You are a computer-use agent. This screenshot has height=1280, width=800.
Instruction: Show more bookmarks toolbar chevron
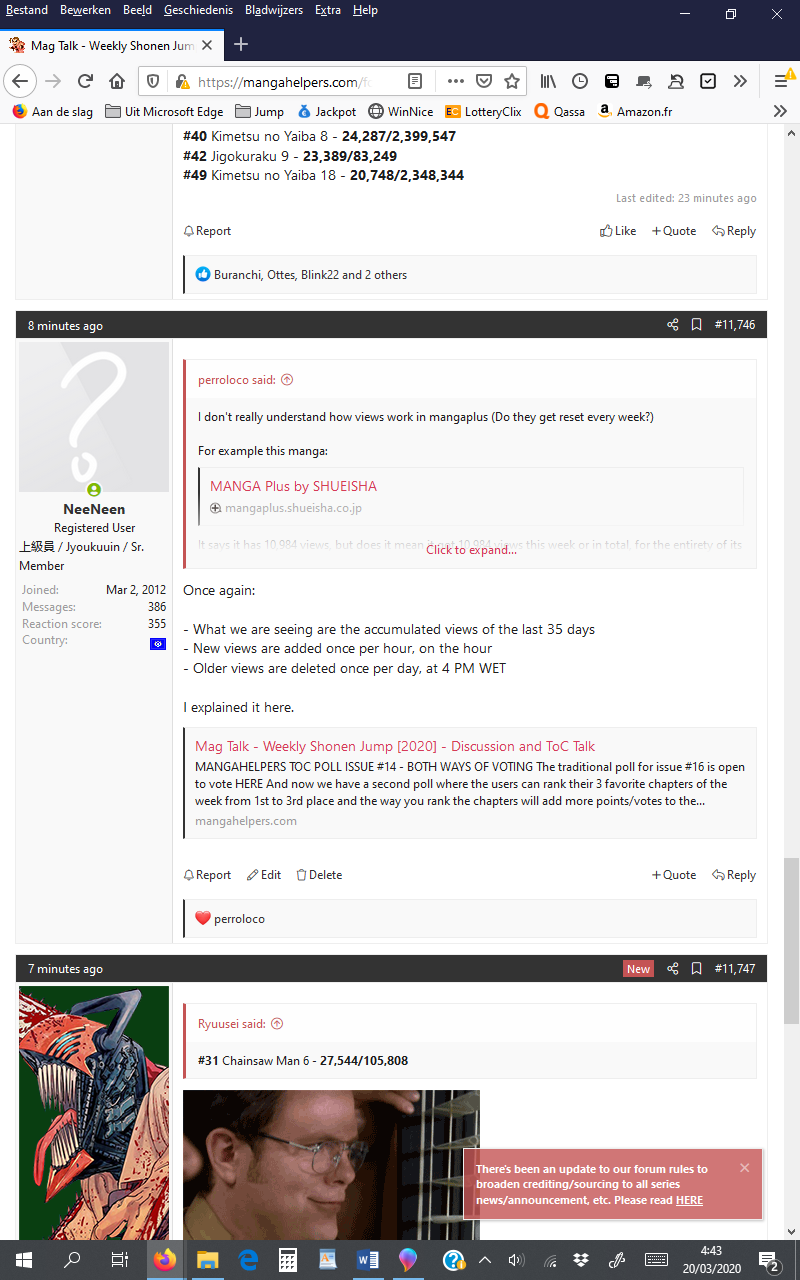click(x=781, y=112)
